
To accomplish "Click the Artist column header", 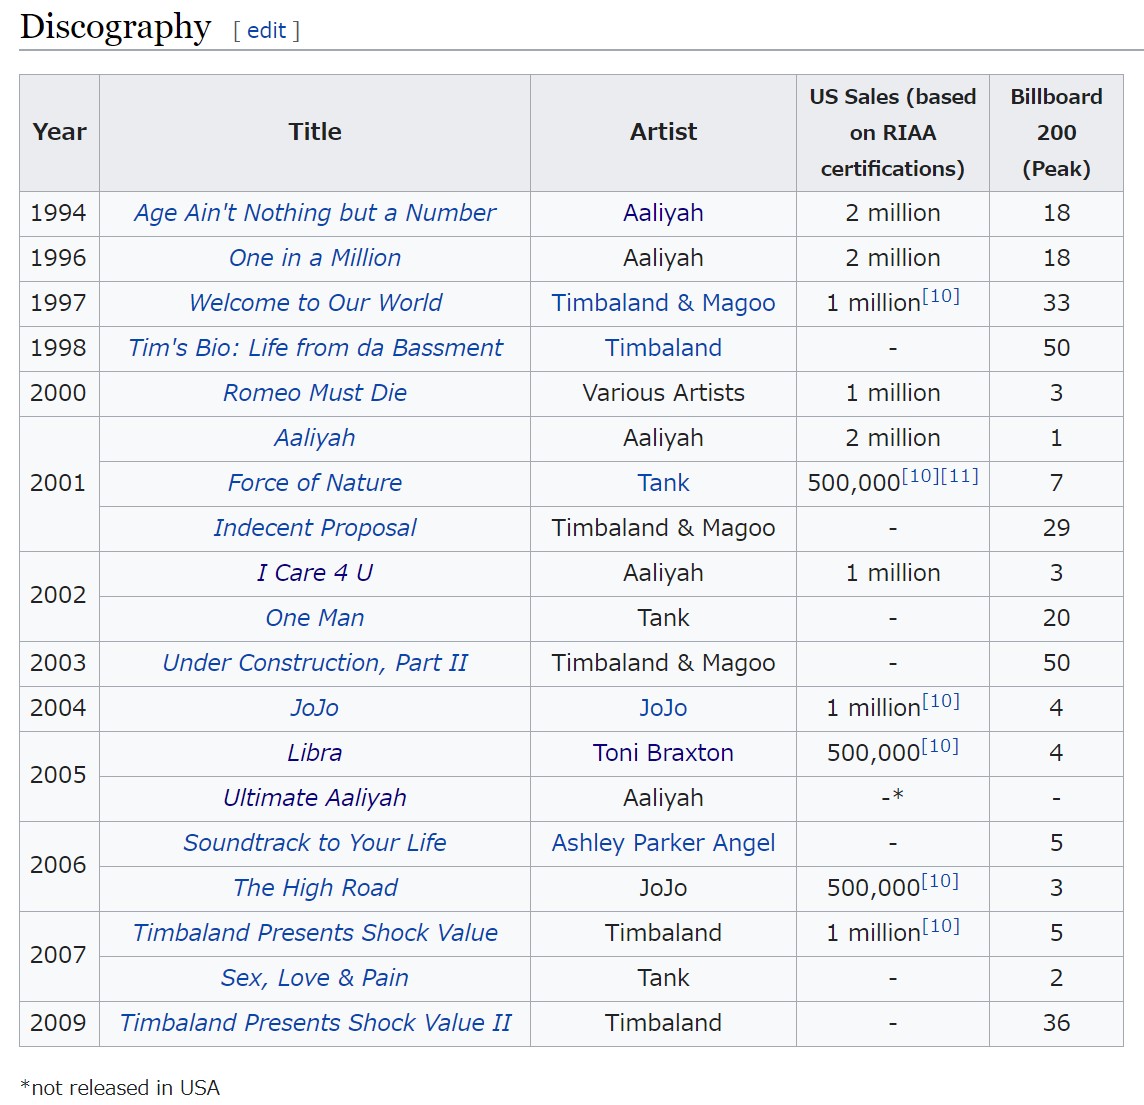I will (663, 133).
